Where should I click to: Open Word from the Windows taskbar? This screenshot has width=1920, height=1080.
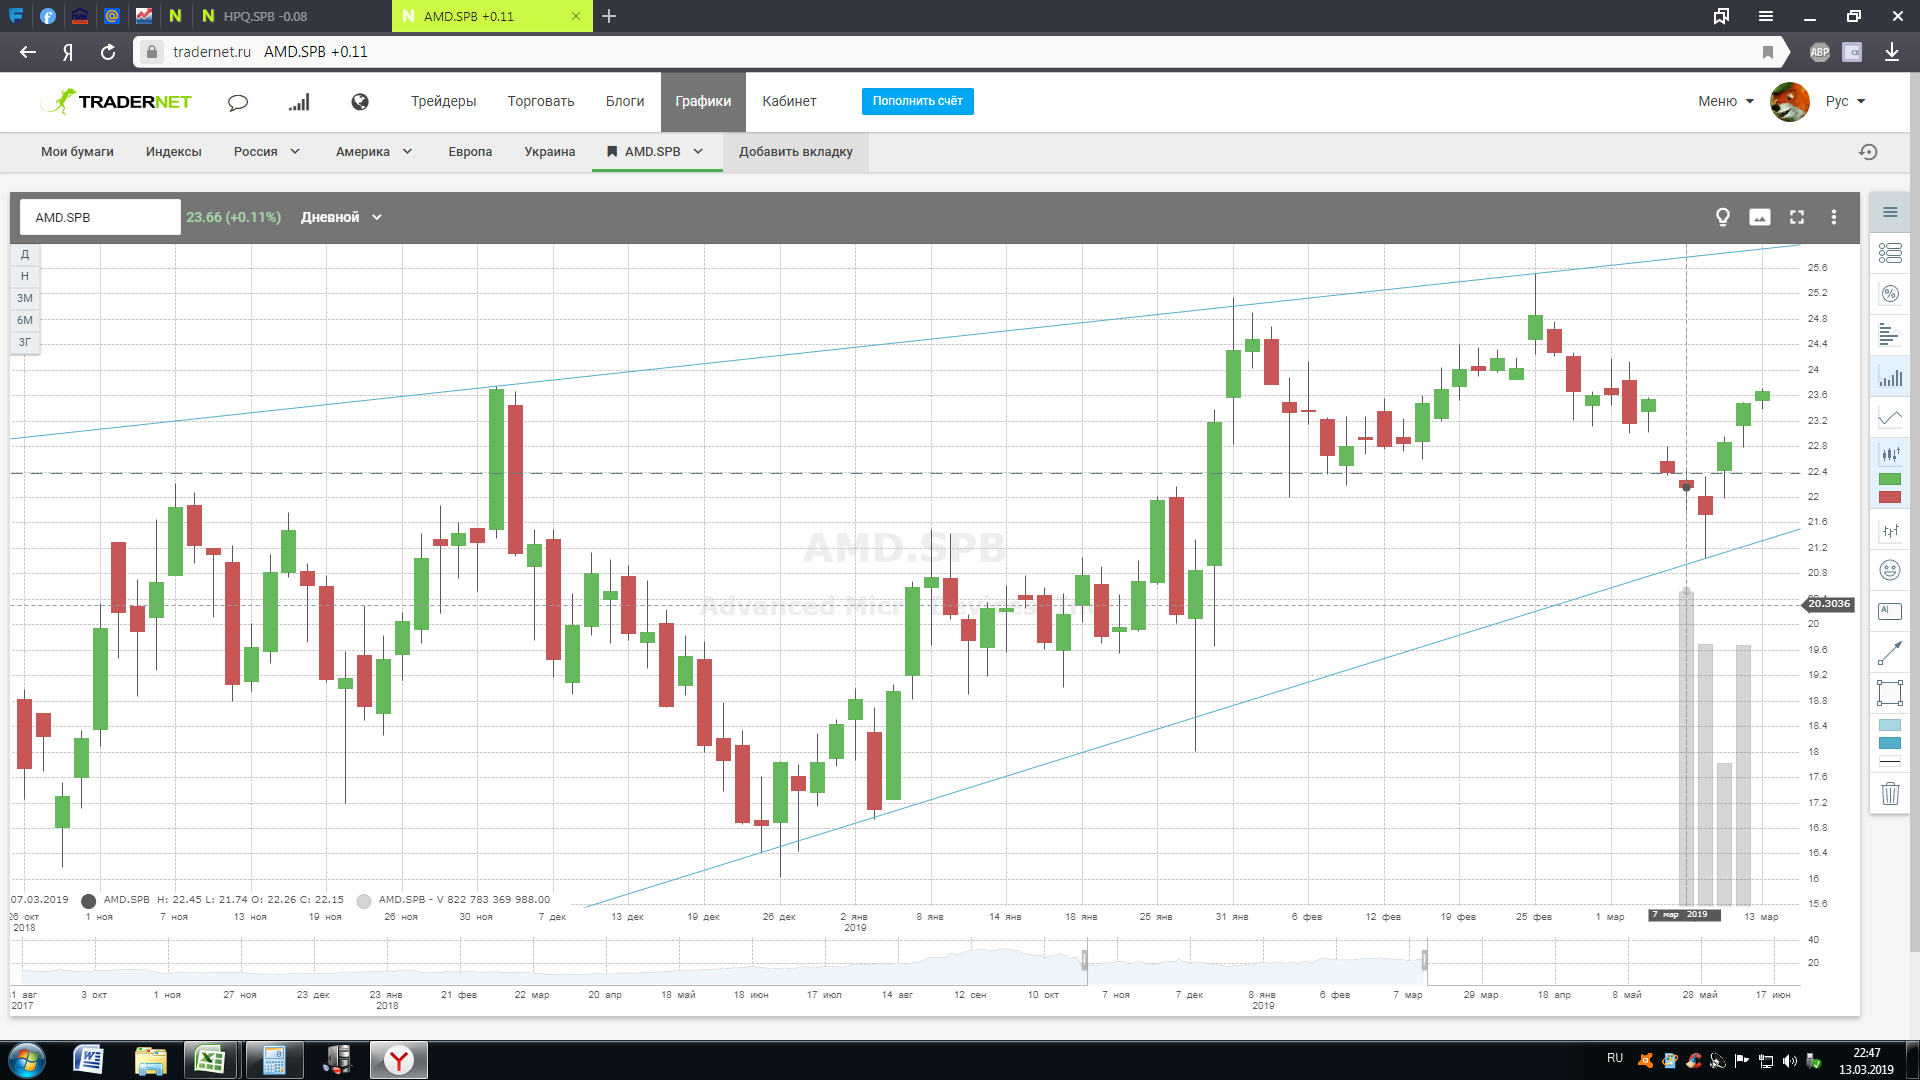pos(88,1060)
